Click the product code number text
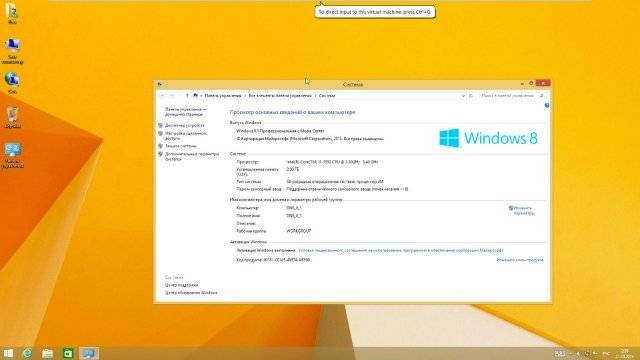This screenshot has width=640, height=360. coord(287,260)
